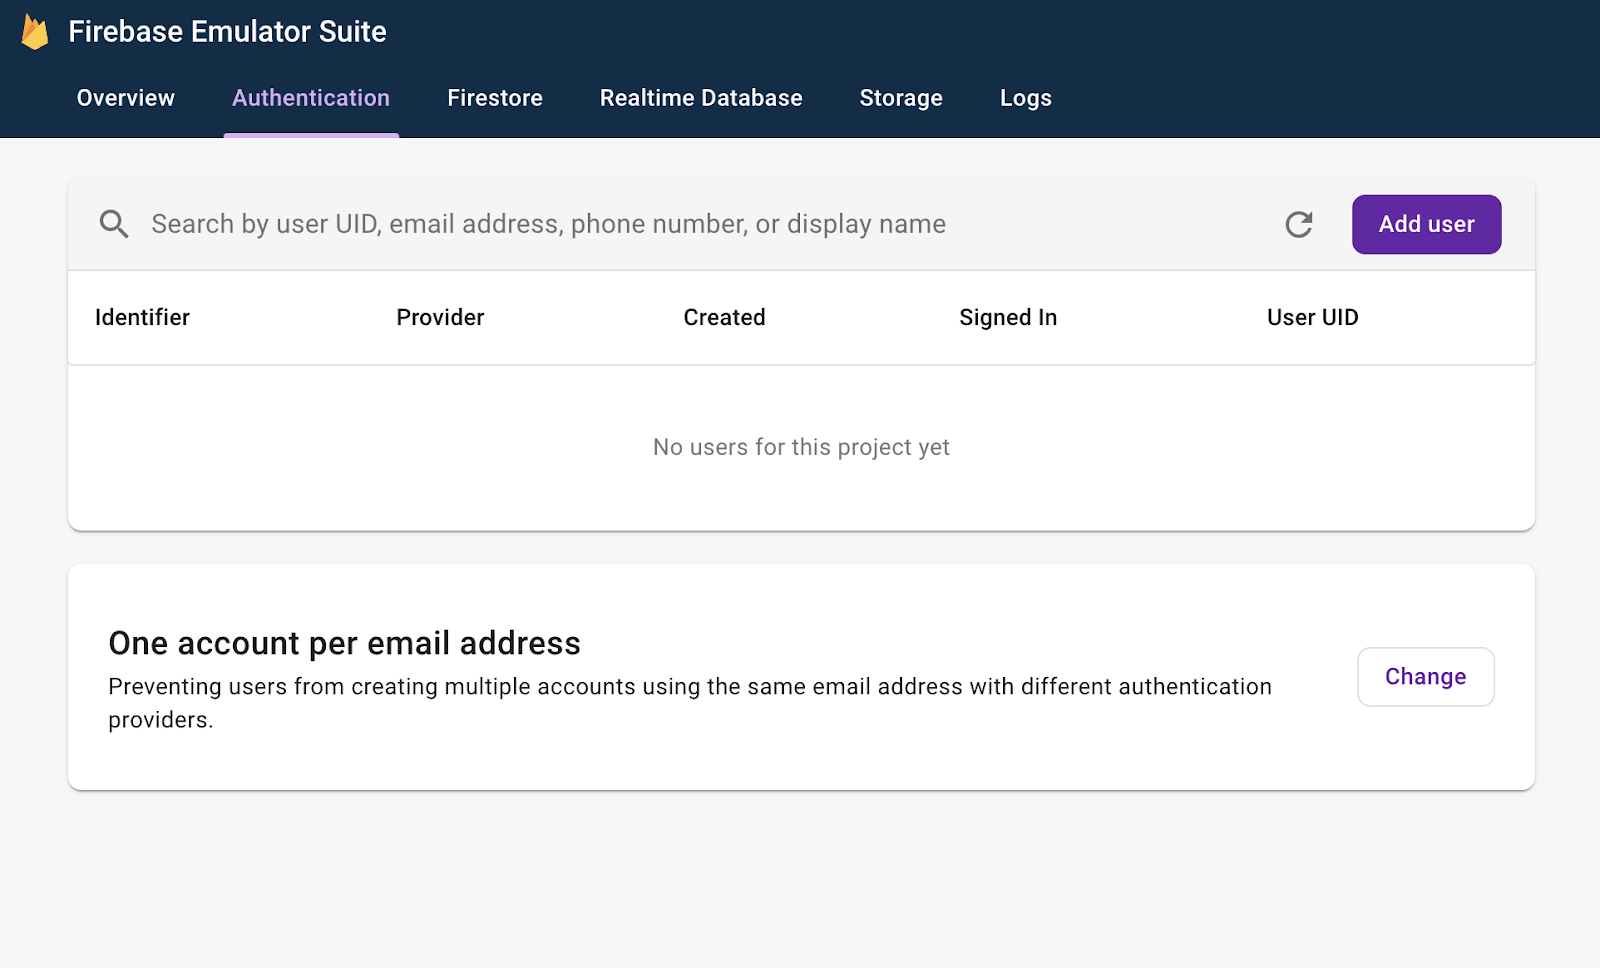The width and height of the screenshot is (1600, 968).
Task: Click the Identifier column header
Action: point(142,318)
